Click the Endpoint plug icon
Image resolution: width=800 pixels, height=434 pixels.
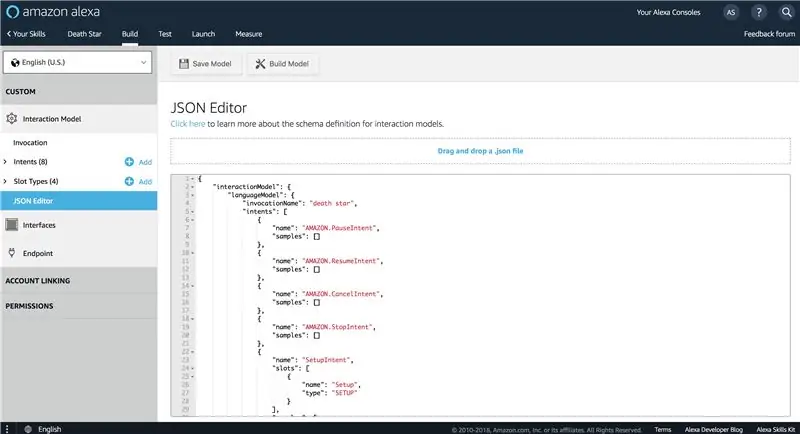coord(12,252)
